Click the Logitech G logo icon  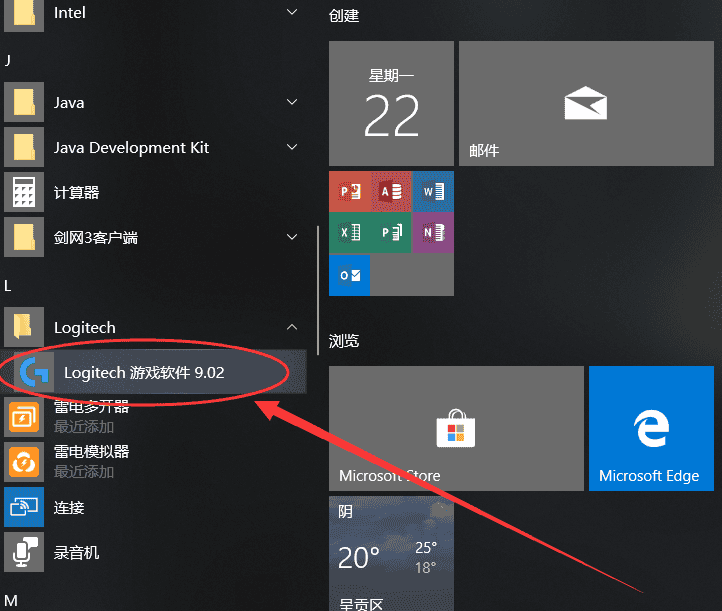click(x=34, y=372)
